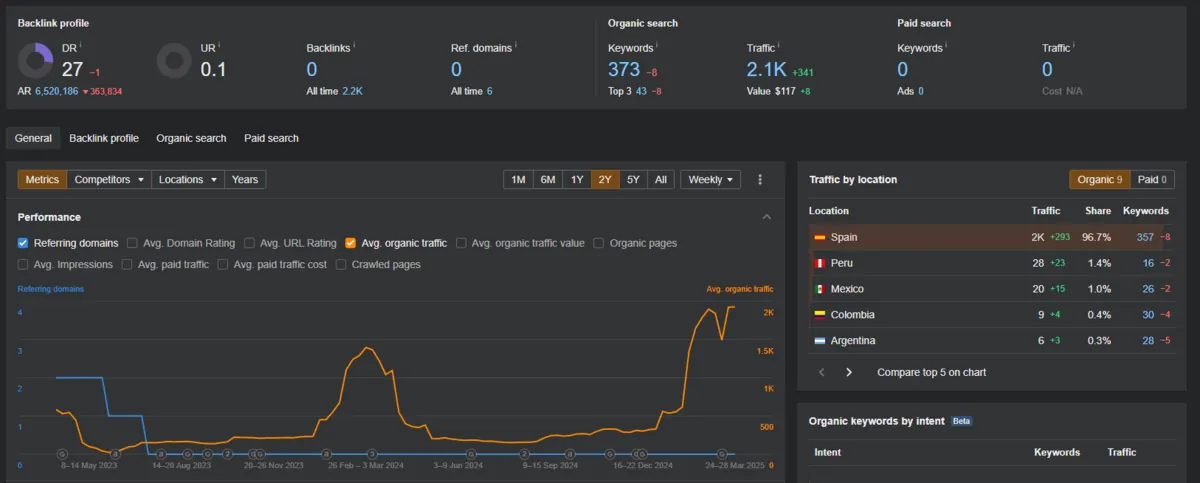Enable Avg. paid traffic cost checkbox
This screenshot has width=1200, height=483.
(223, 265)
